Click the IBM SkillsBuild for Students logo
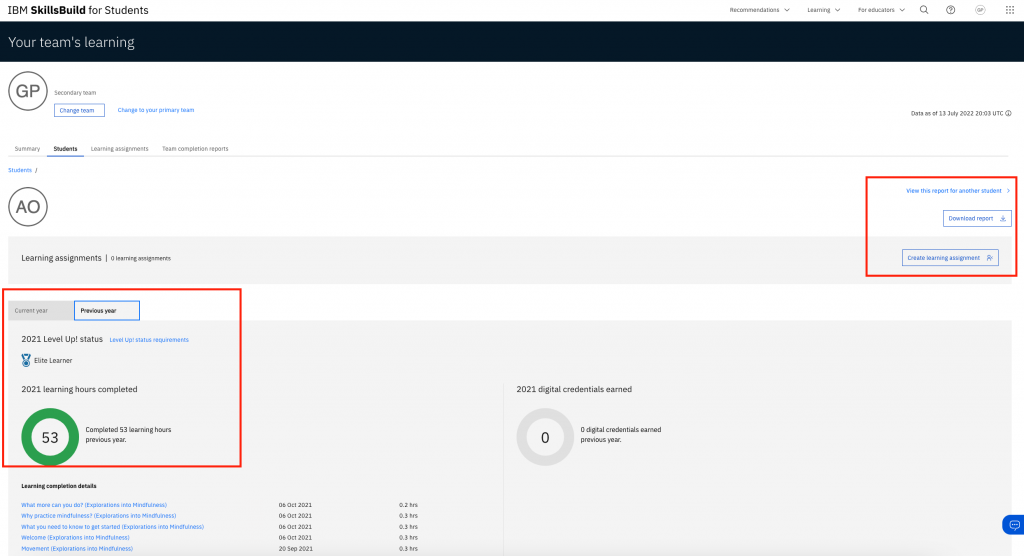The width and height of the screenshot is (1024, 556). [78, 10]
